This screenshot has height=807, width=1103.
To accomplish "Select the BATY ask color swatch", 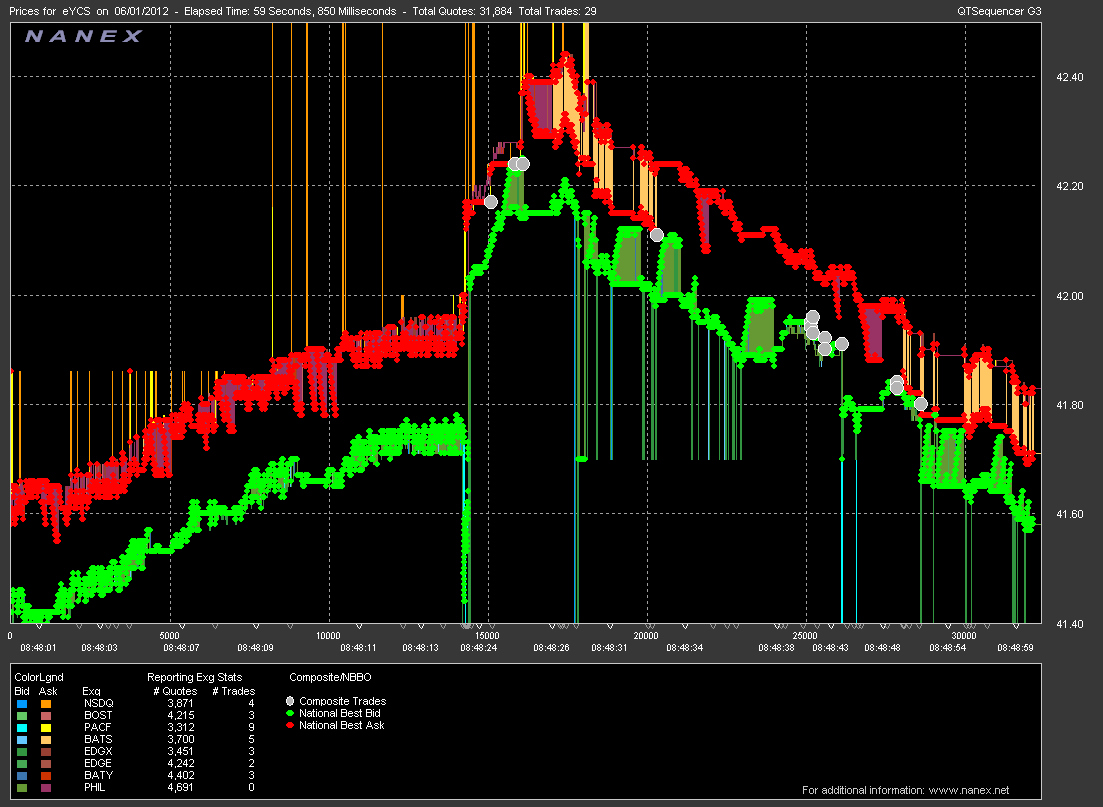I will click(46, 775).
